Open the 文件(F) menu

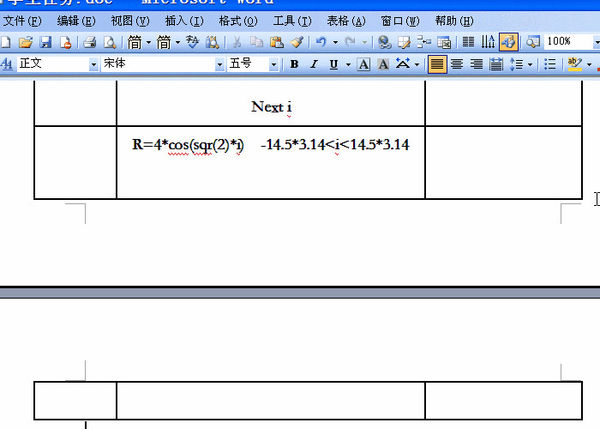22,21
